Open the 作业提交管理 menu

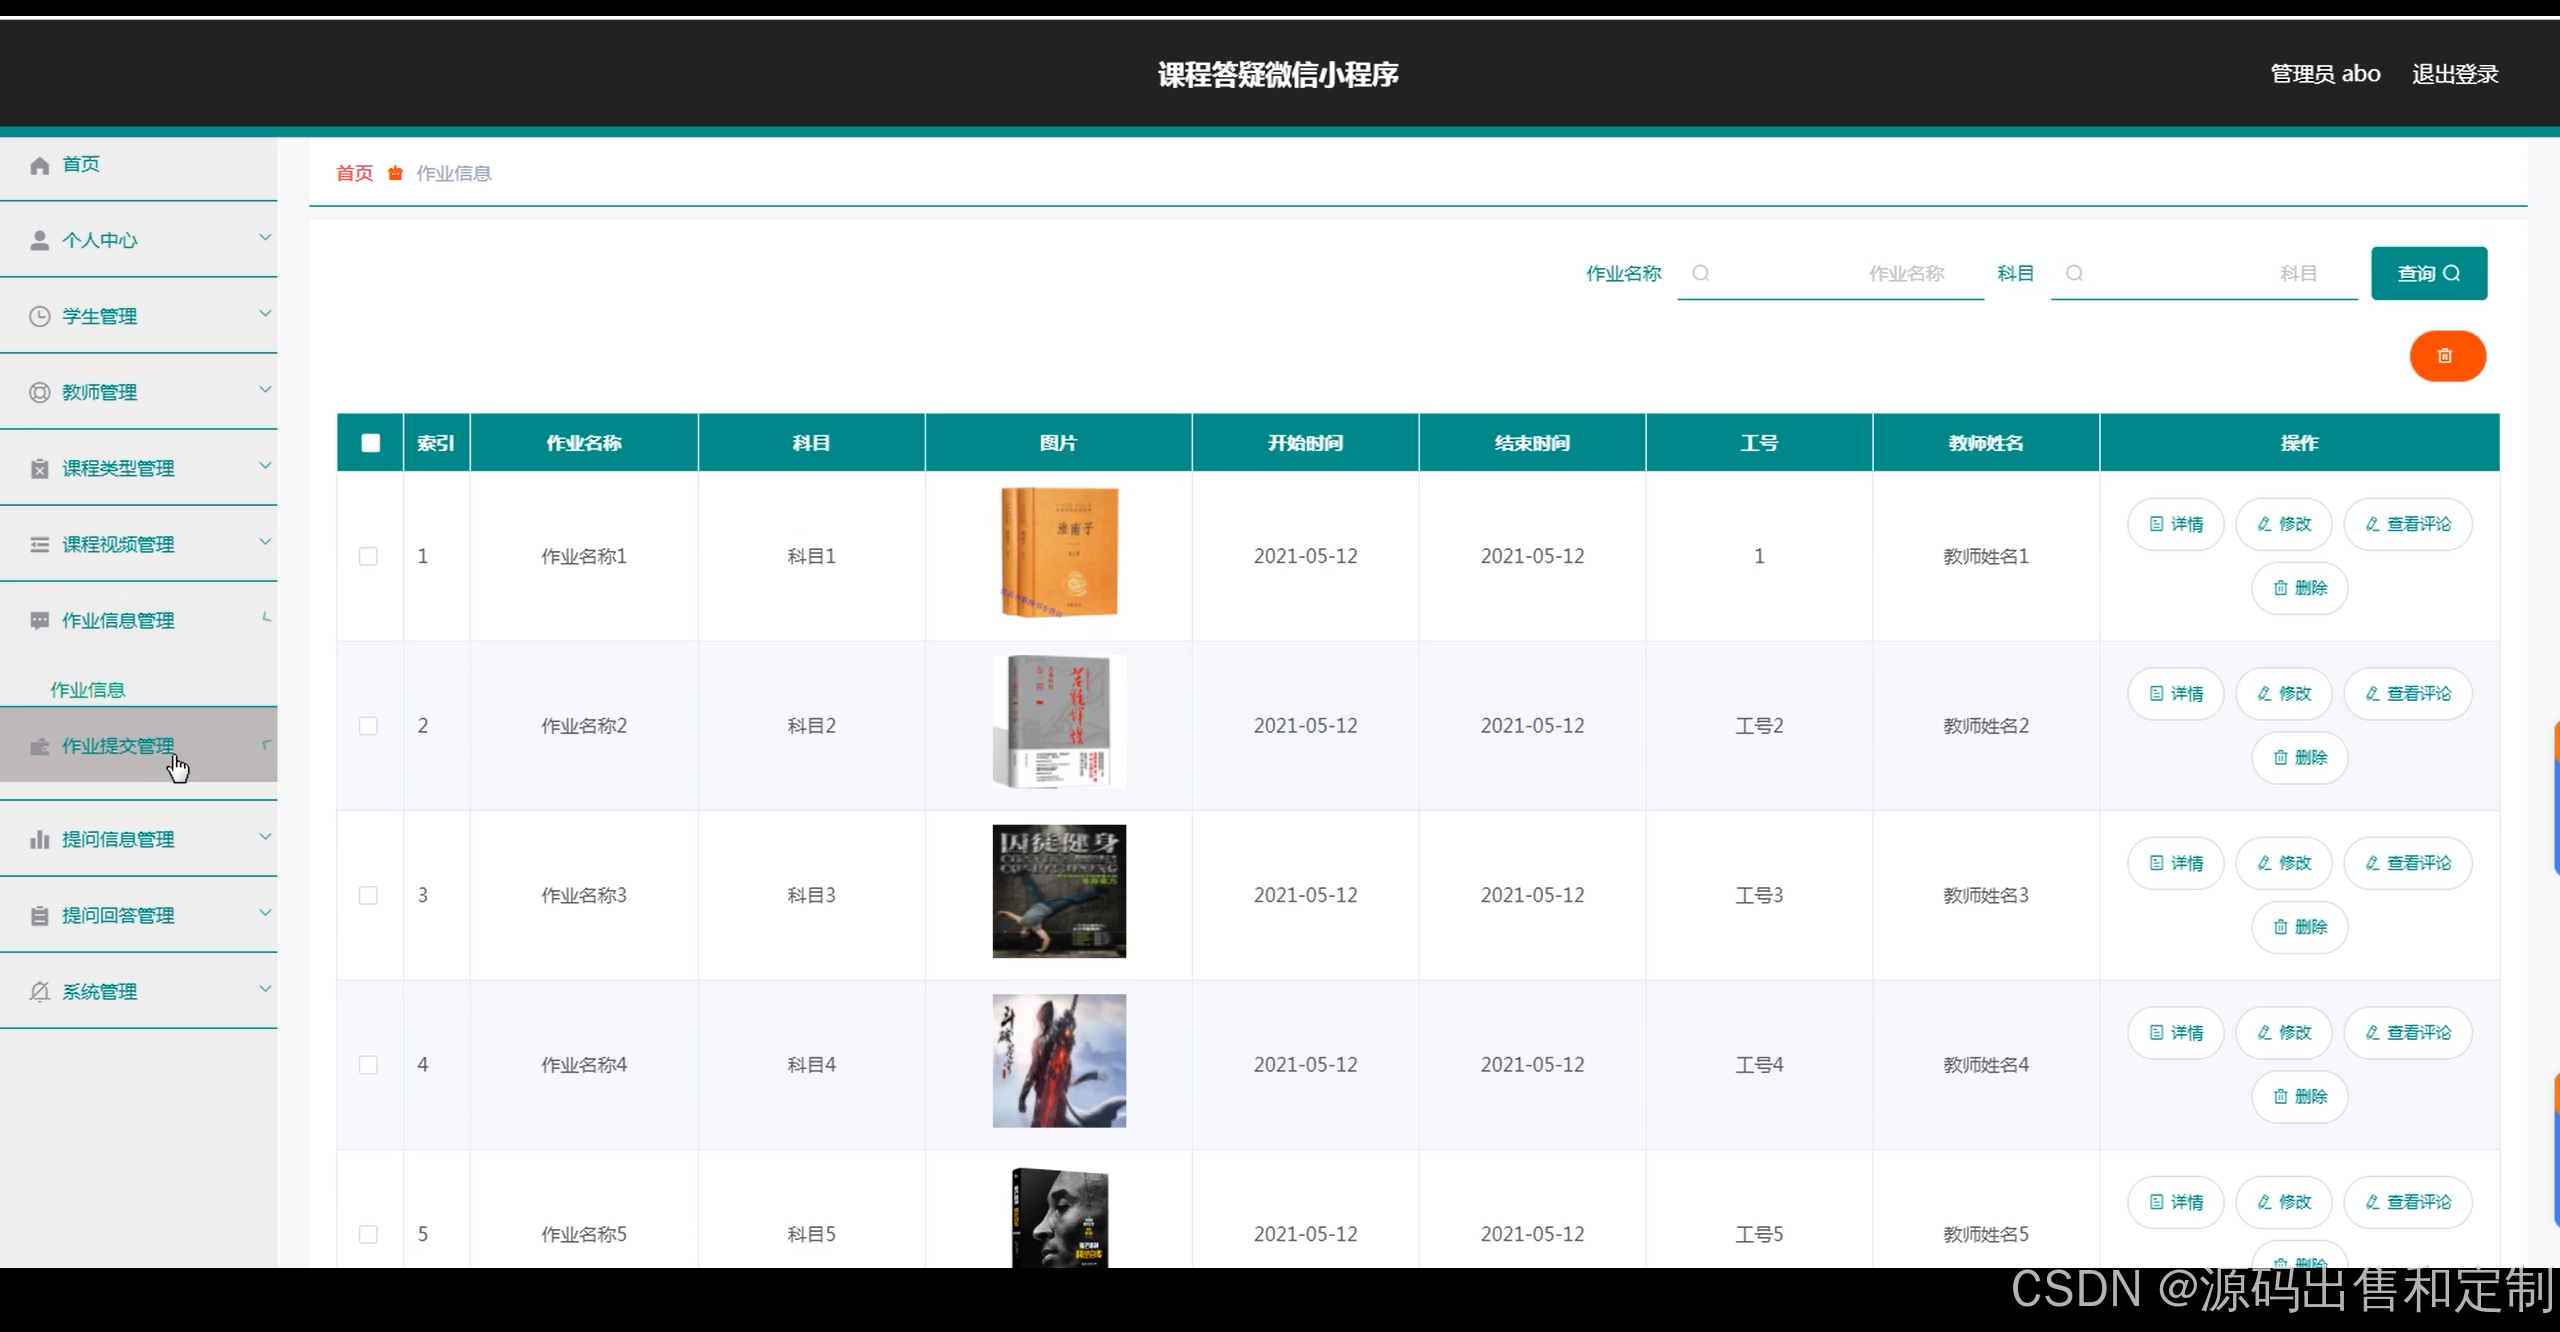(118, 746)
